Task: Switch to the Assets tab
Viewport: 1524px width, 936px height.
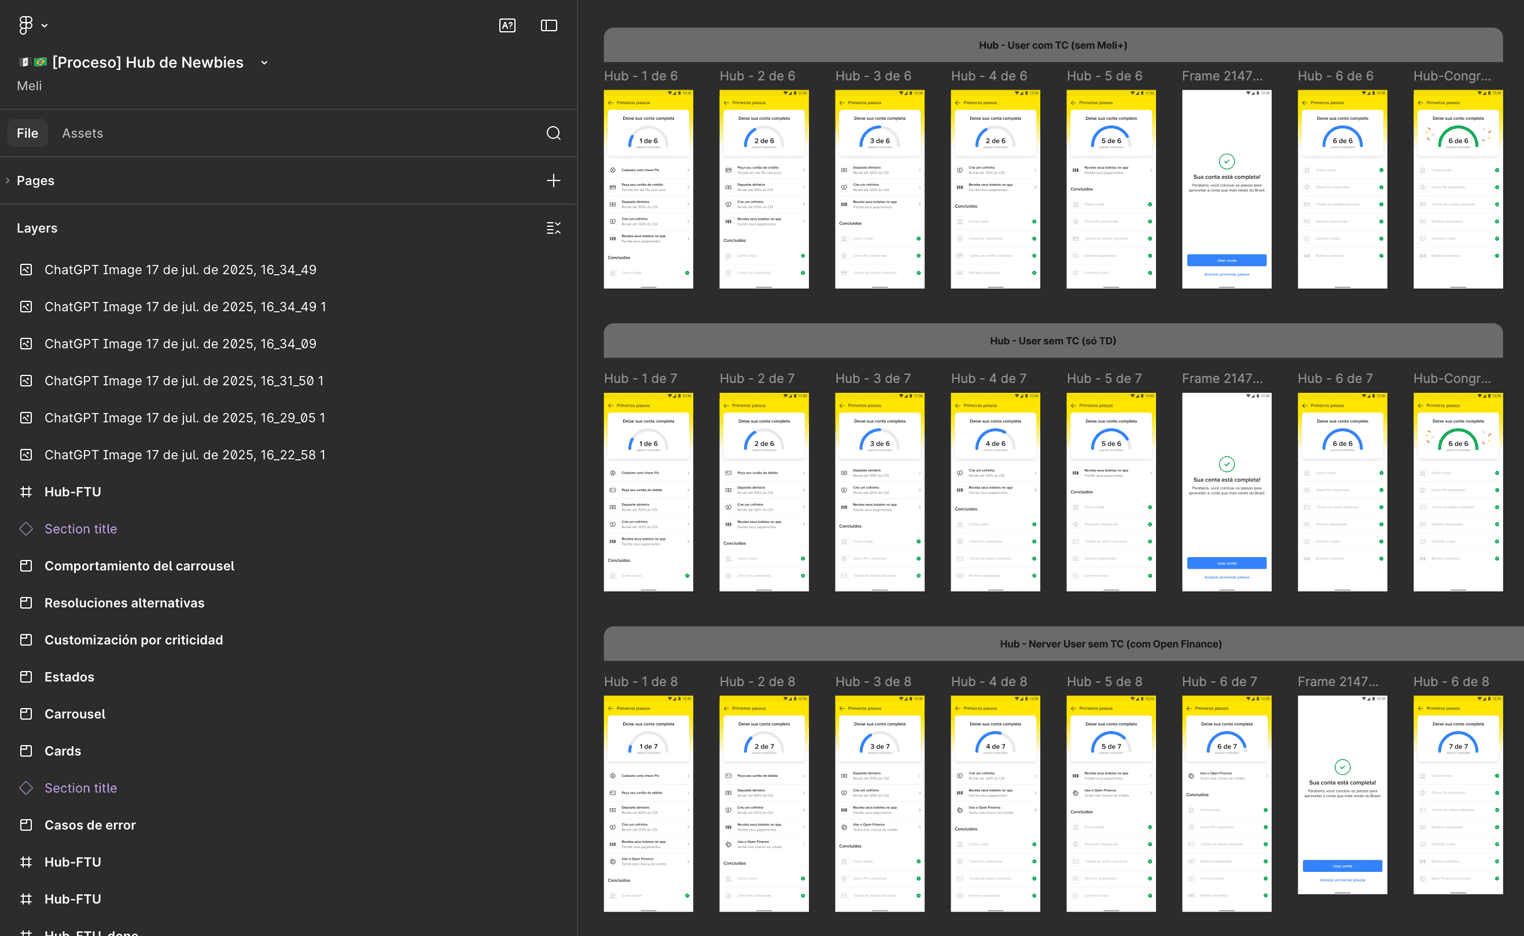Action: click(82, 133)
